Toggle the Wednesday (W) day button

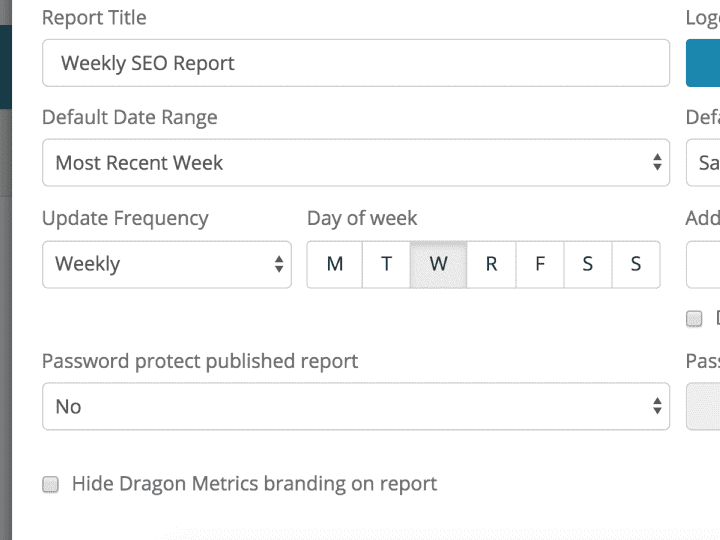tap(438, 264)
